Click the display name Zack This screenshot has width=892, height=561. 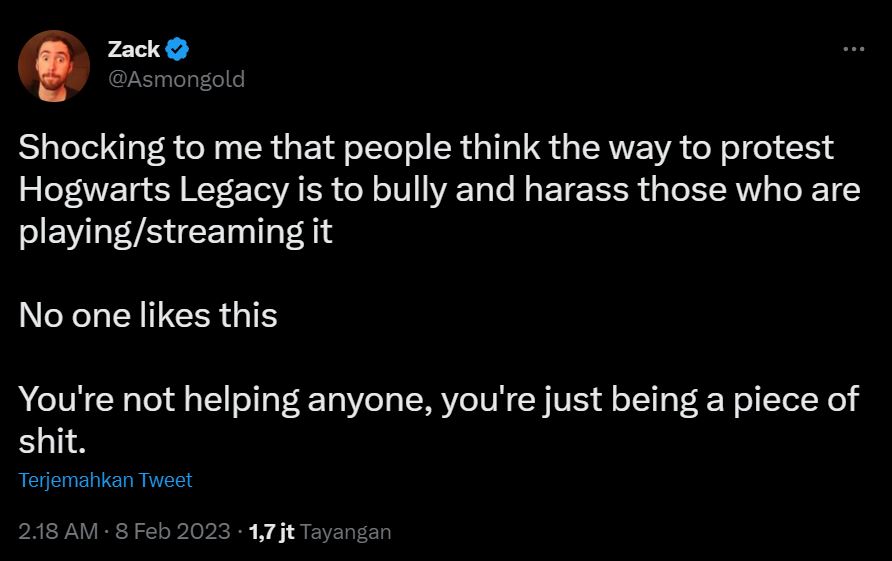[x=134, y=50]
